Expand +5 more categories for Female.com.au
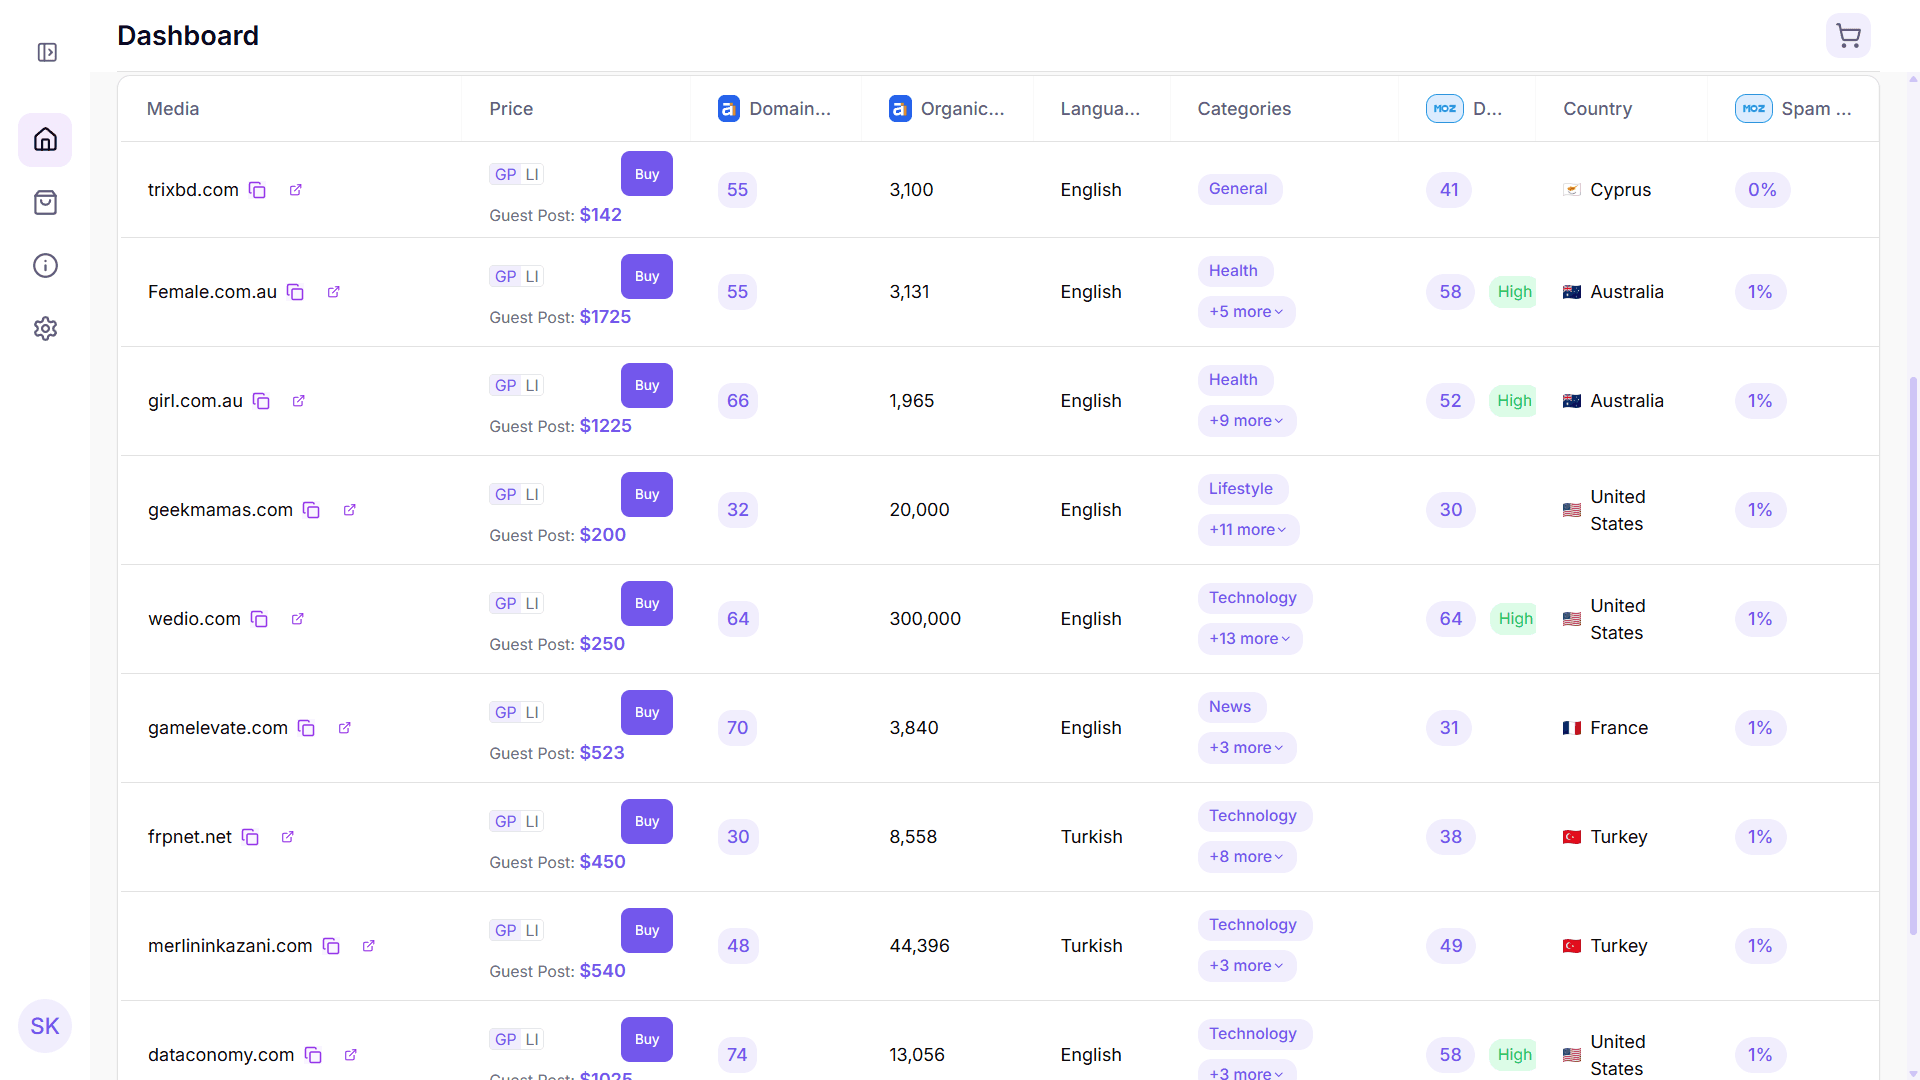 tap(1245, 312)
